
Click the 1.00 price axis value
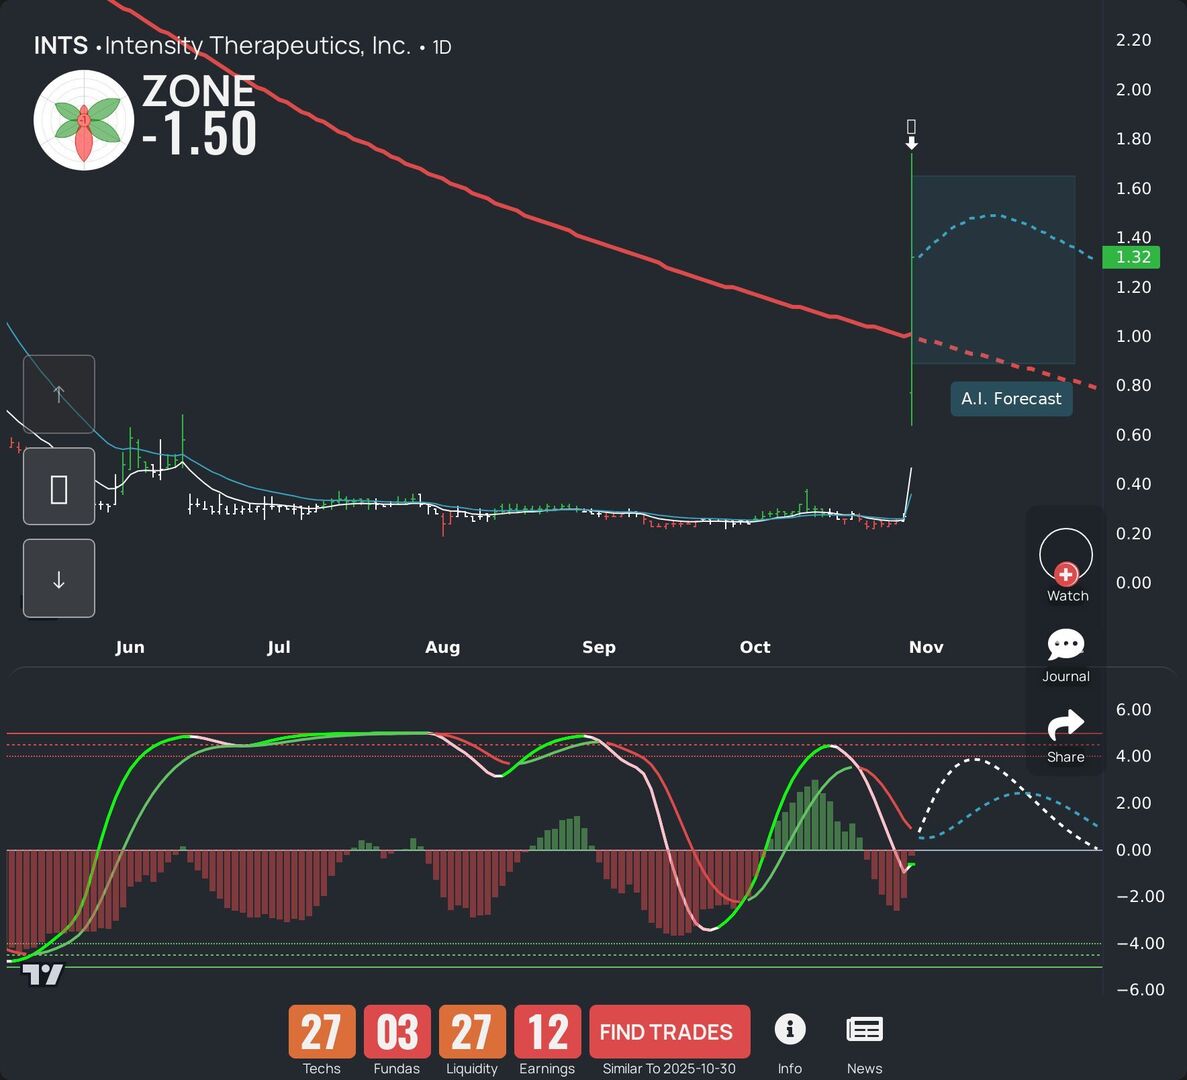point(1133,336)
